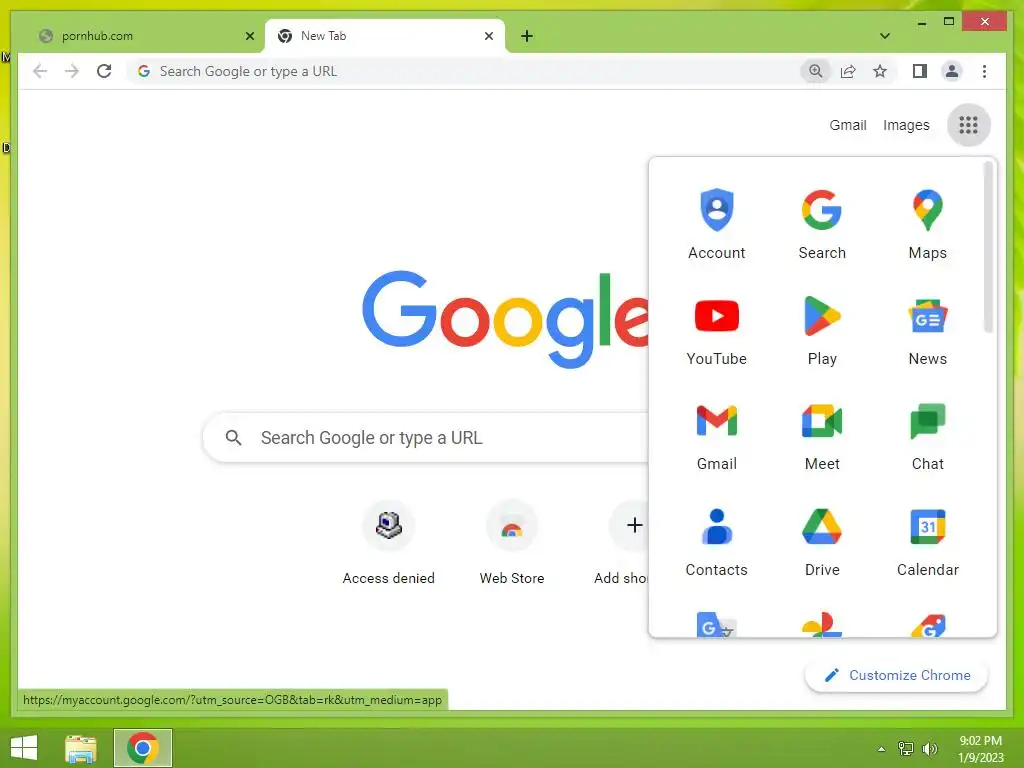
Task: Open the Access denied shortcut
Action: [389, 542]
